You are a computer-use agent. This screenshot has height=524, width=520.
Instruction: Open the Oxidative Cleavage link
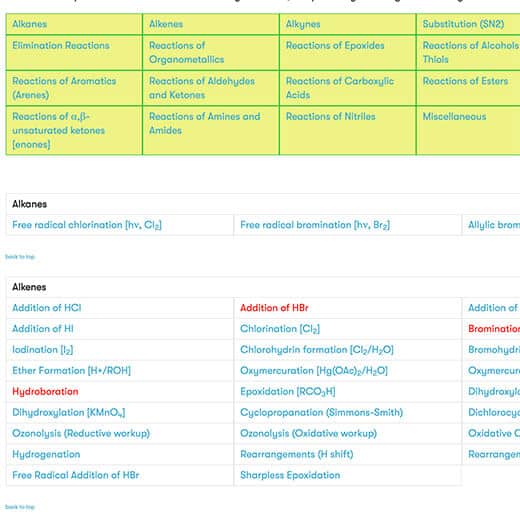(x=494, y=433)
